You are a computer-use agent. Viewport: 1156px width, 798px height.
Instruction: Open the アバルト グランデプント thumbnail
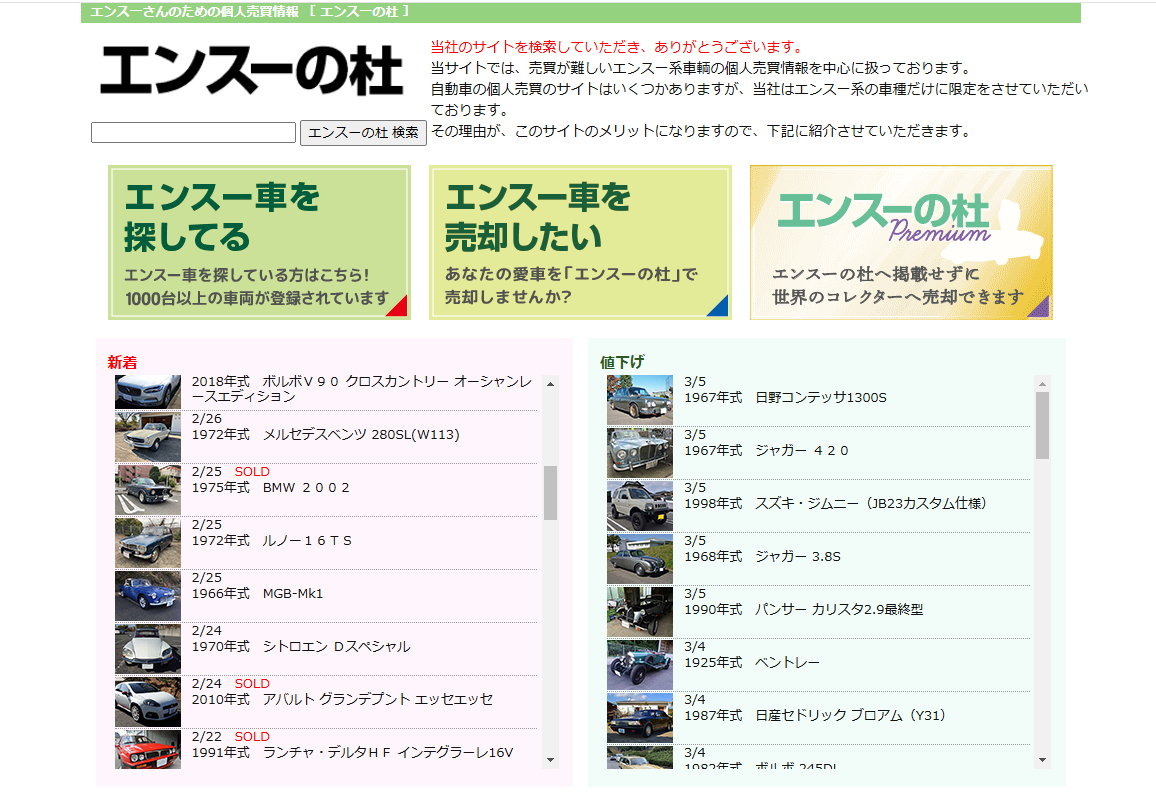pos(147,703)
